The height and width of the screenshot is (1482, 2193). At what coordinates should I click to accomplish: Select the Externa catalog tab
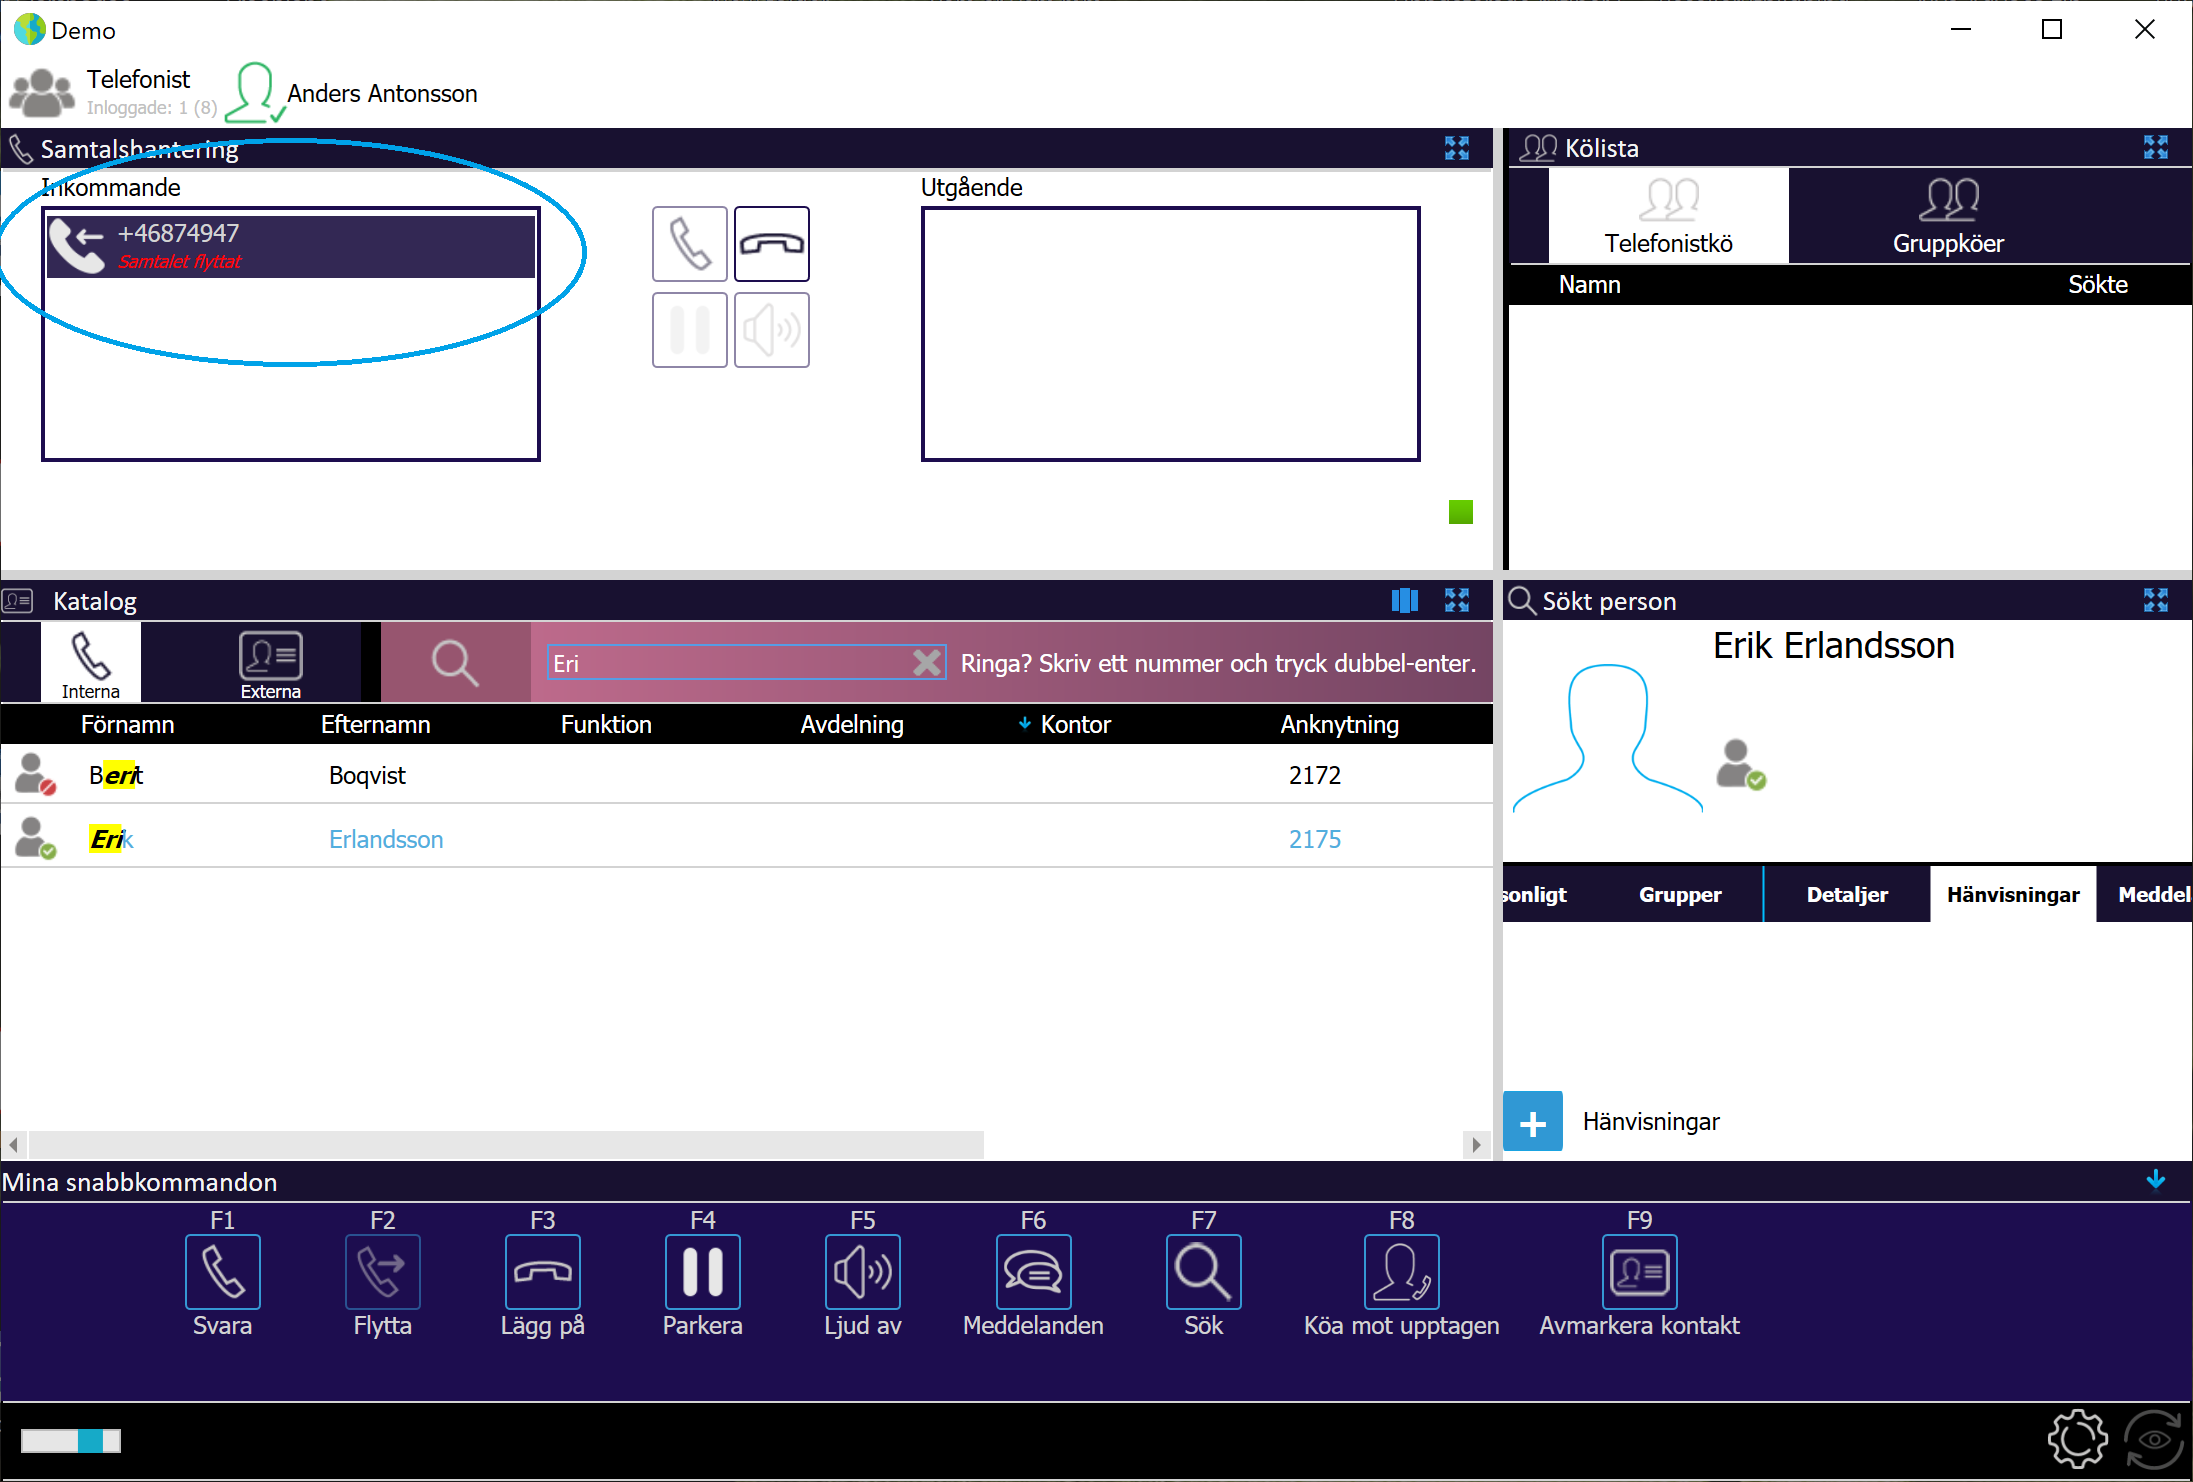(270, 663)
